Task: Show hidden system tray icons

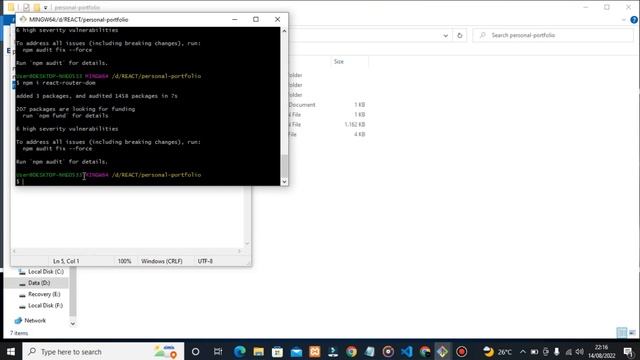Action: (523, 351)
